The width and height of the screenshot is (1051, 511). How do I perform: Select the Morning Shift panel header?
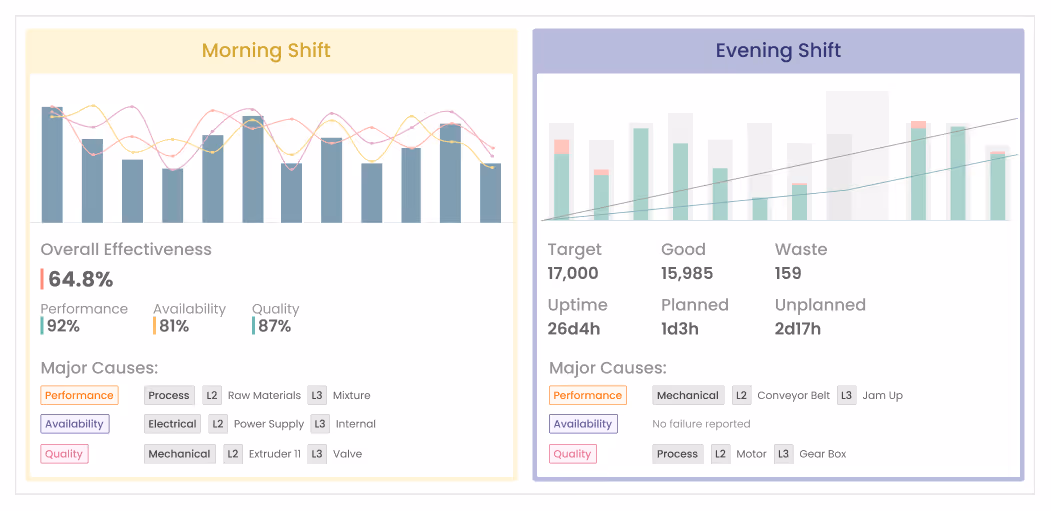pyautogui.click(x=266, y=50)
